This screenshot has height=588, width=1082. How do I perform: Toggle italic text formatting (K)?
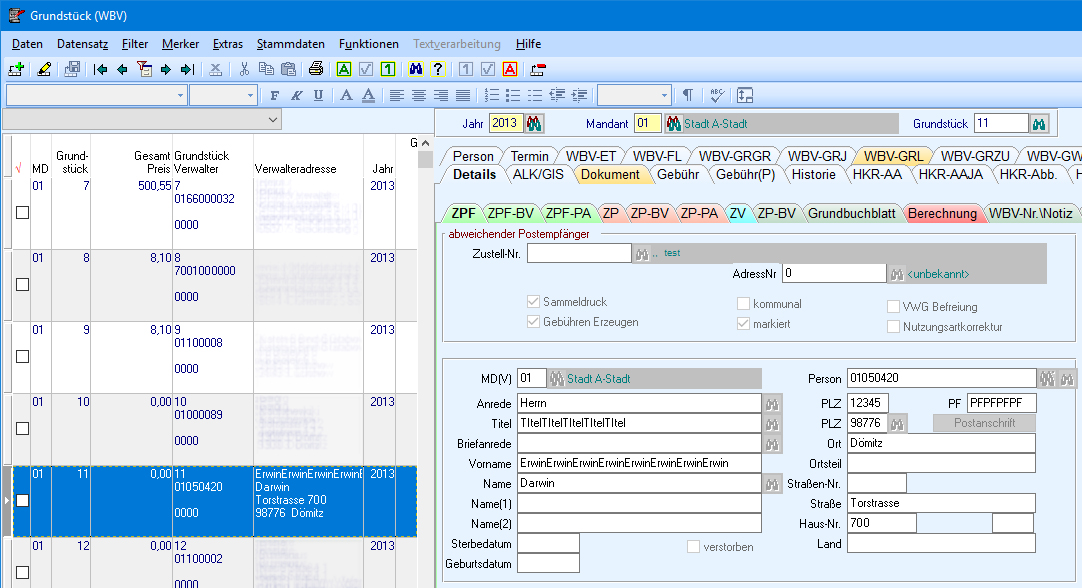297,95
